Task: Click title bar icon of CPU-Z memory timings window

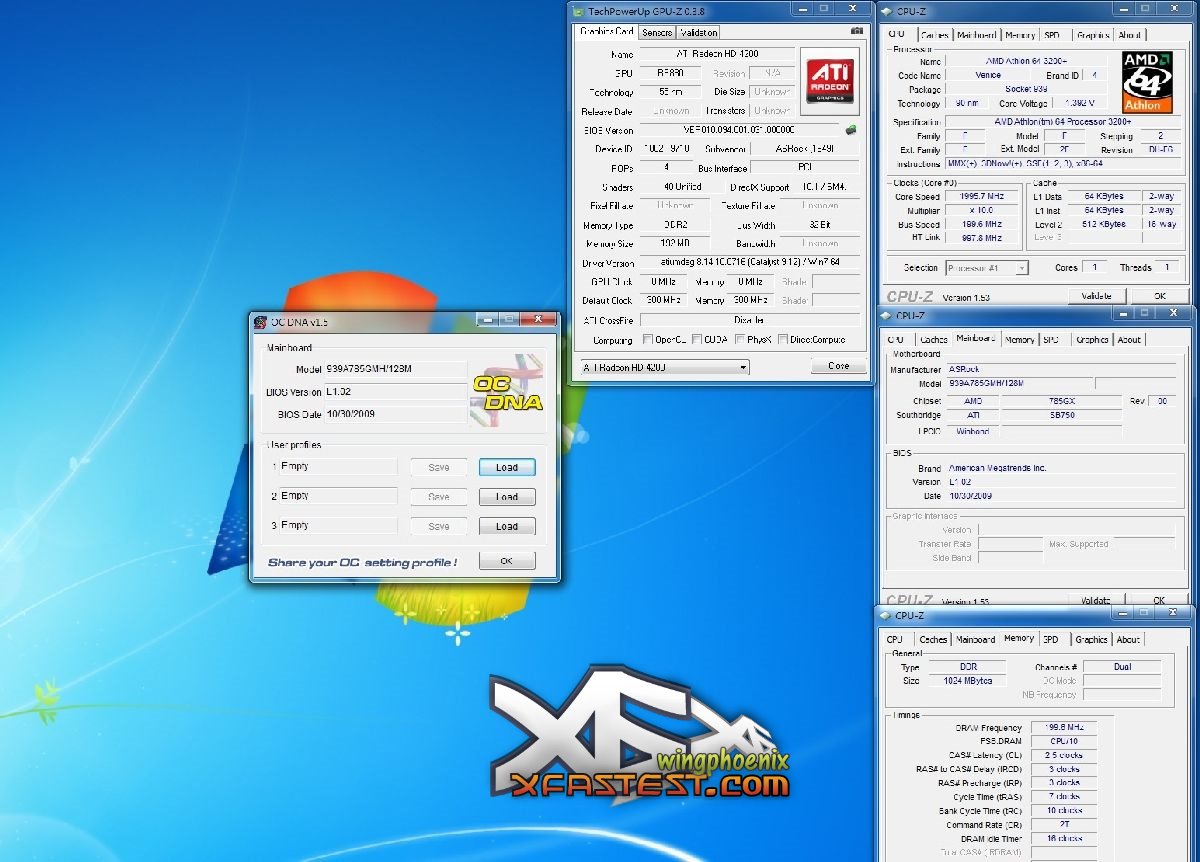Action: (x=886, y=616)
